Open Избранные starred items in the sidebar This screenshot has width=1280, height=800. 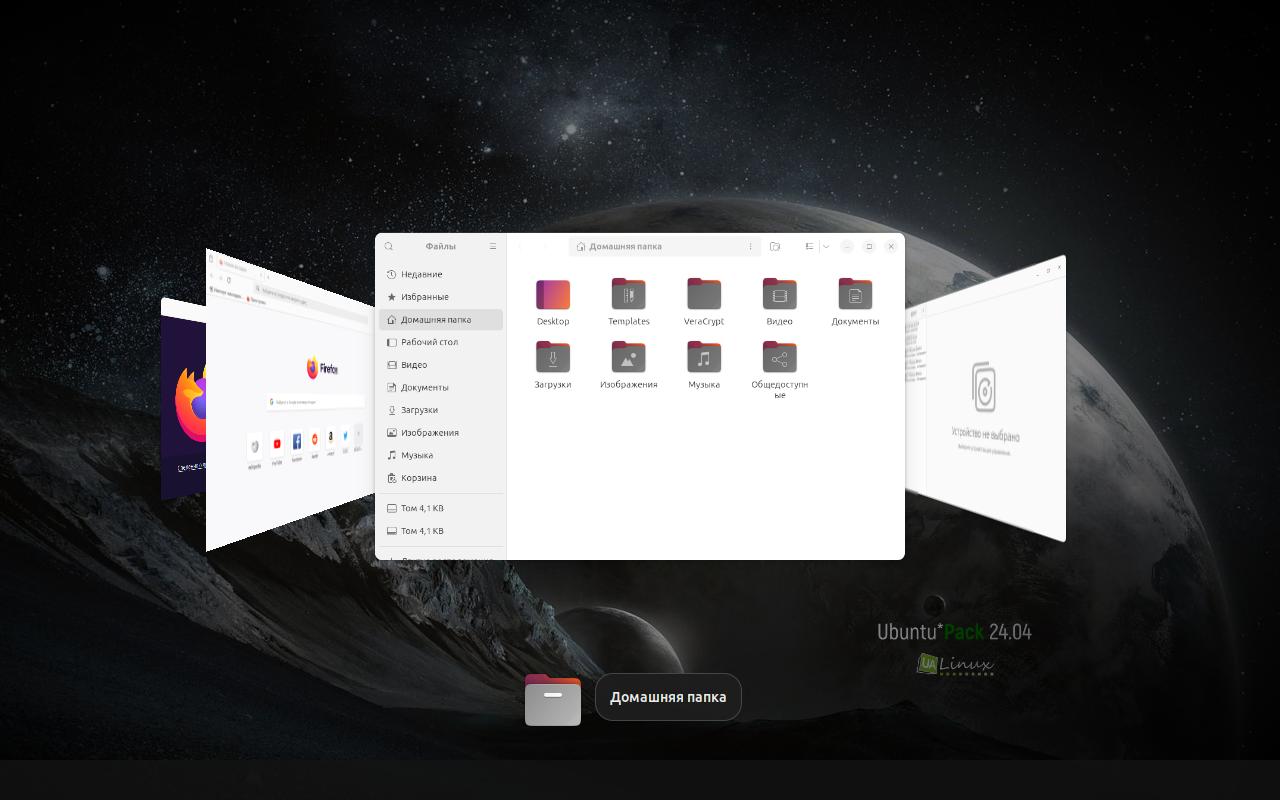pyautogui.click(x=441, y=297)
